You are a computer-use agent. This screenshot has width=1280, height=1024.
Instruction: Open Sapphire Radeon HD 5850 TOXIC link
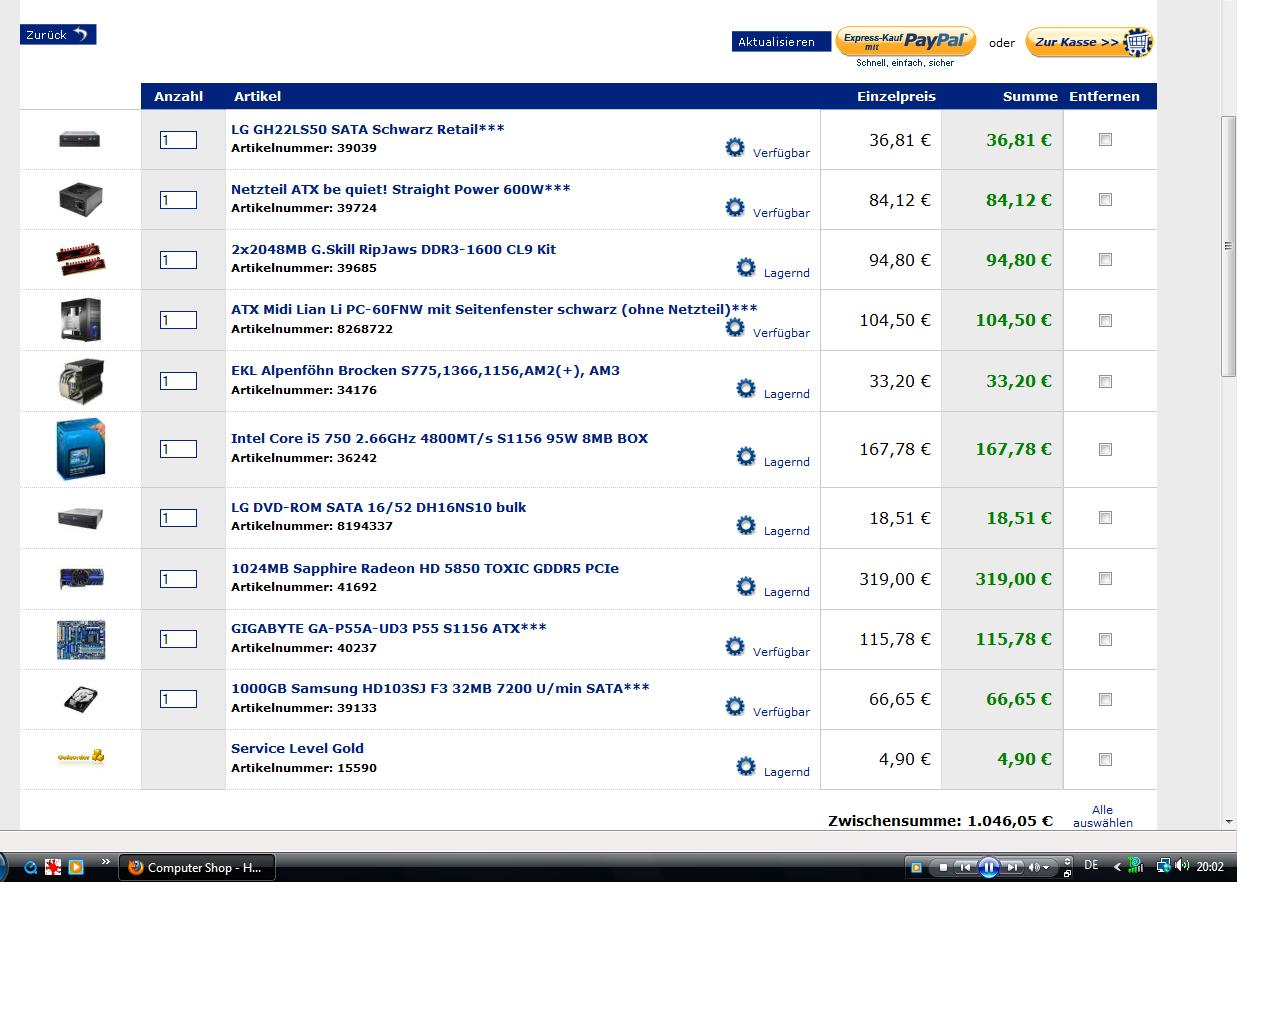point(425,568)
